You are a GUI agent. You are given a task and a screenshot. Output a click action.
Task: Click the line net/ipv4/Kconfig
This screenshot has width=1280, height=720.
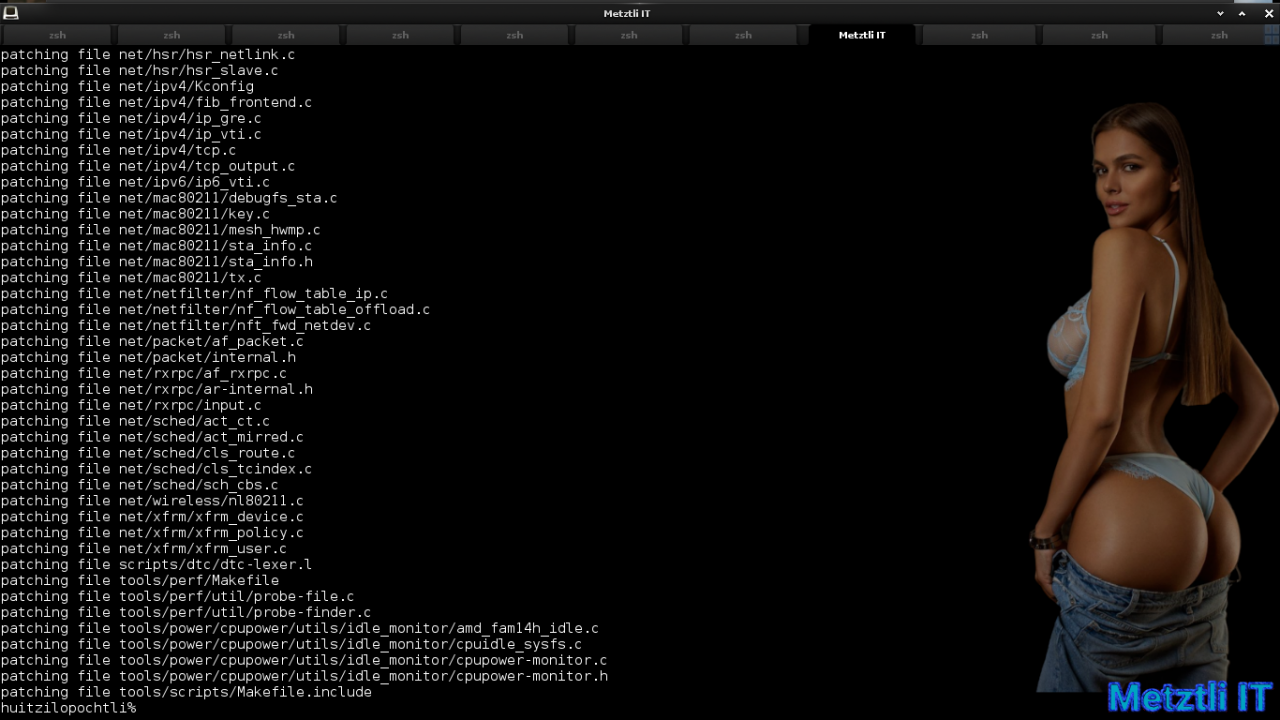pos(127,86)
